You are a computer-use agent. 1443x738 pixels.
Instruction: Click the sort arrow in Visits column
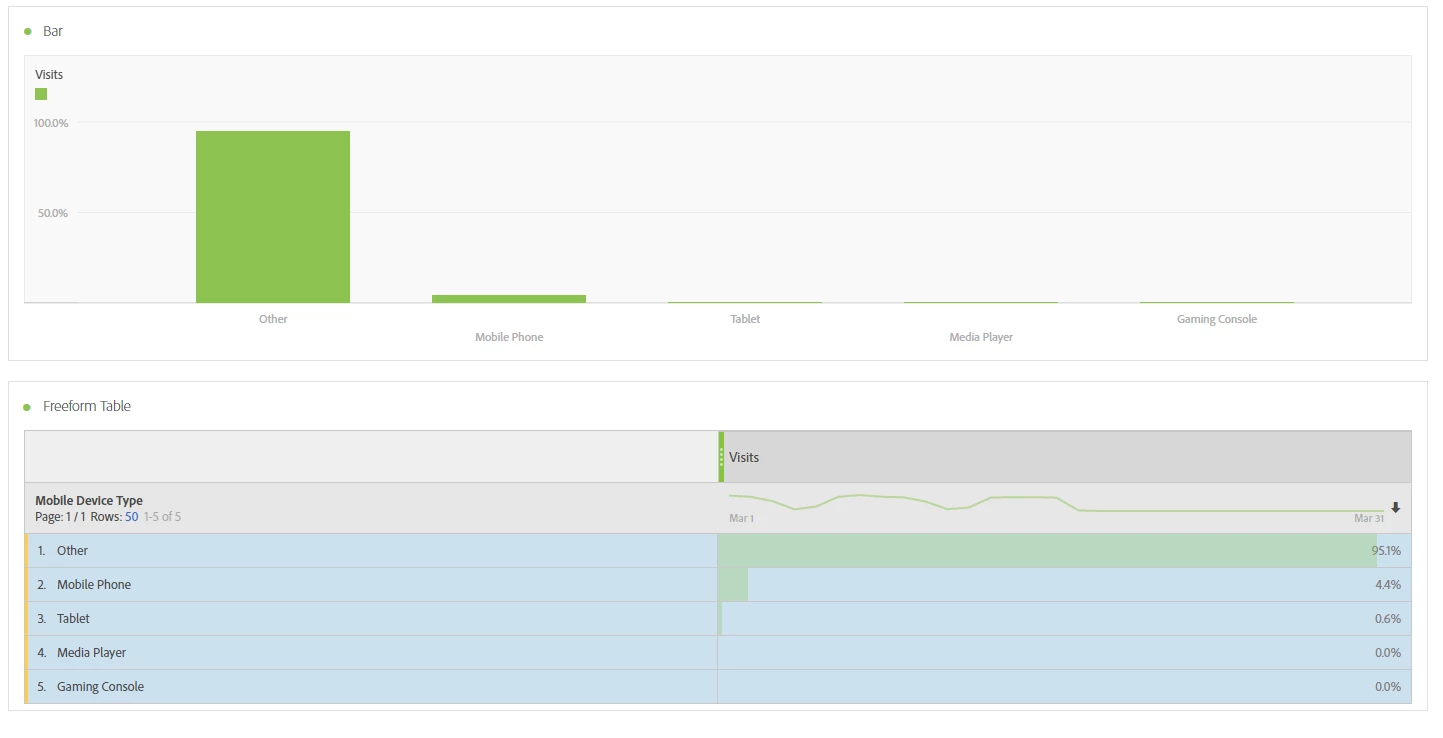1396,508
